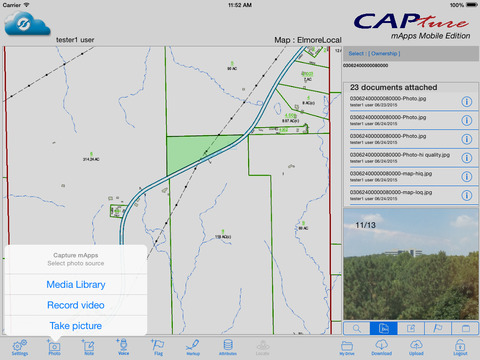The width and height of the screenshot is (480, 360).
Task: Open Settings from the bottom toolbar
Action: pyautogui.click(x=20, y=347)
